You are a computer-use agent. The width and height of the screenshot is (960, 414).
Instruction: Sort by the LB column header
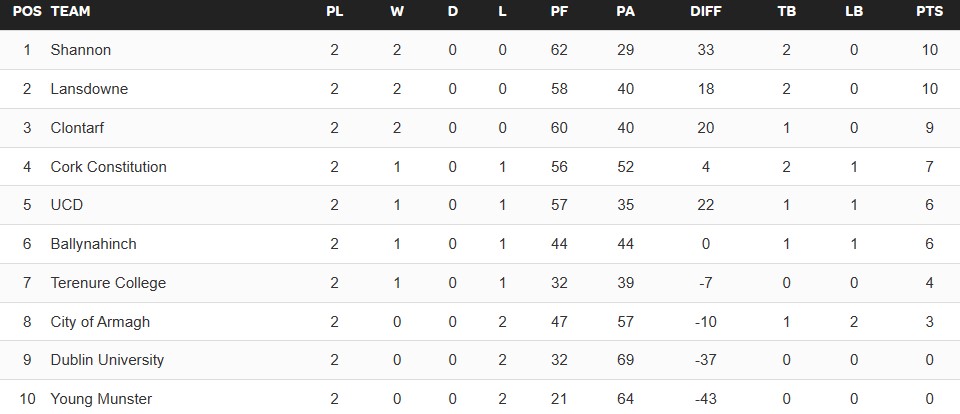click(x=854, y=12)
